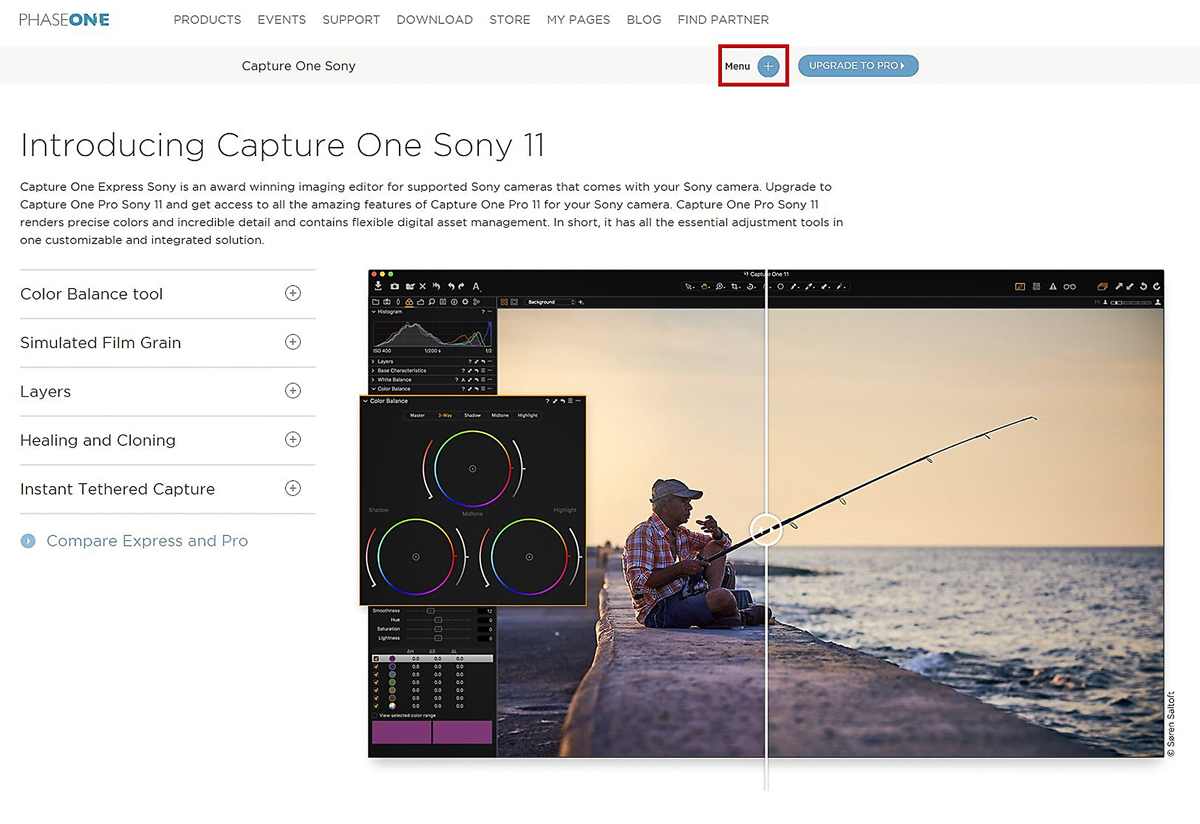Open MY PAGES in the top navigation
The height and width of the screenshot is (824, 1200).
click(578, 19)
